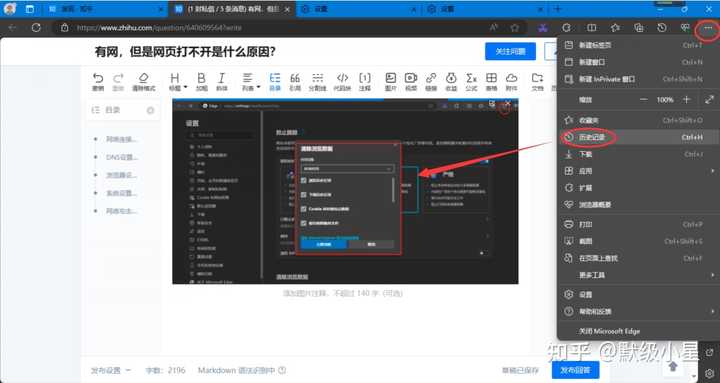Click the Undo (撤销) editor button
The image size is (720, 383).
[x=98, y=82]
